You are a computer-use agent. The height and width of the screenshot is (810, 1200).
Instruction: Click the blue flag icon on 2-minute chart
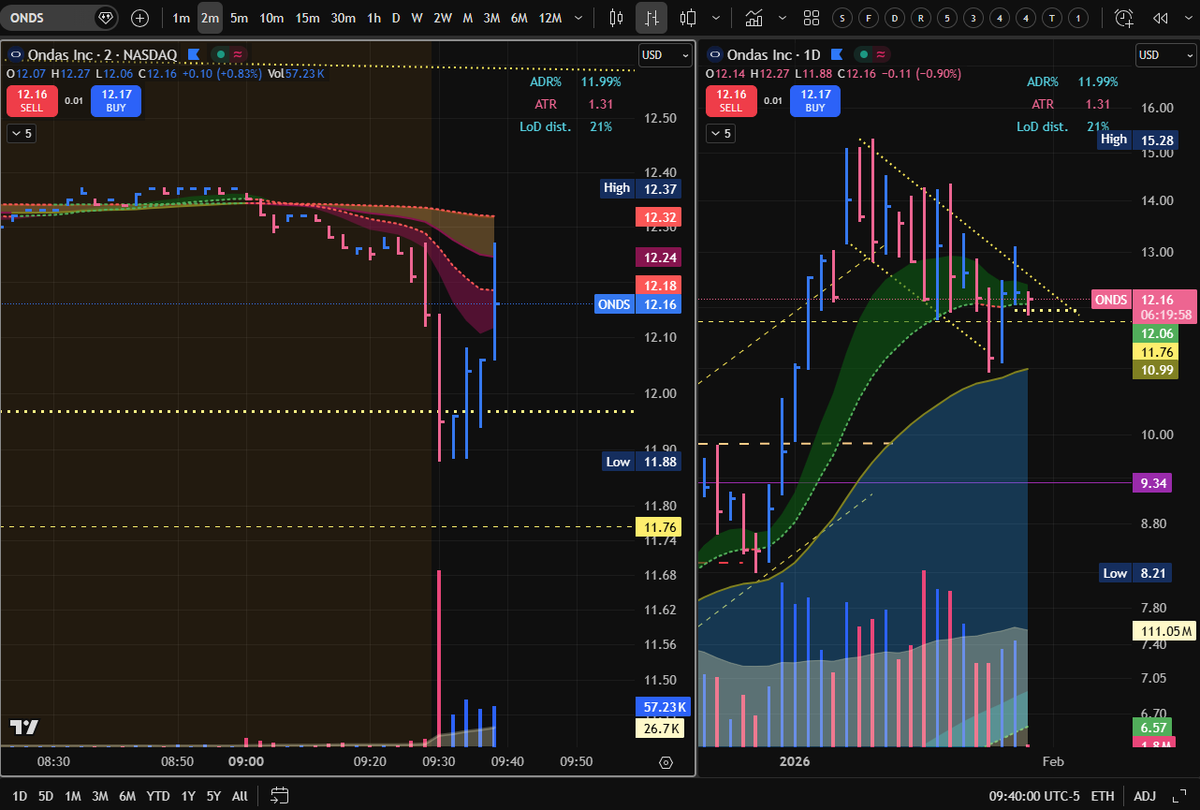[194, 54]
